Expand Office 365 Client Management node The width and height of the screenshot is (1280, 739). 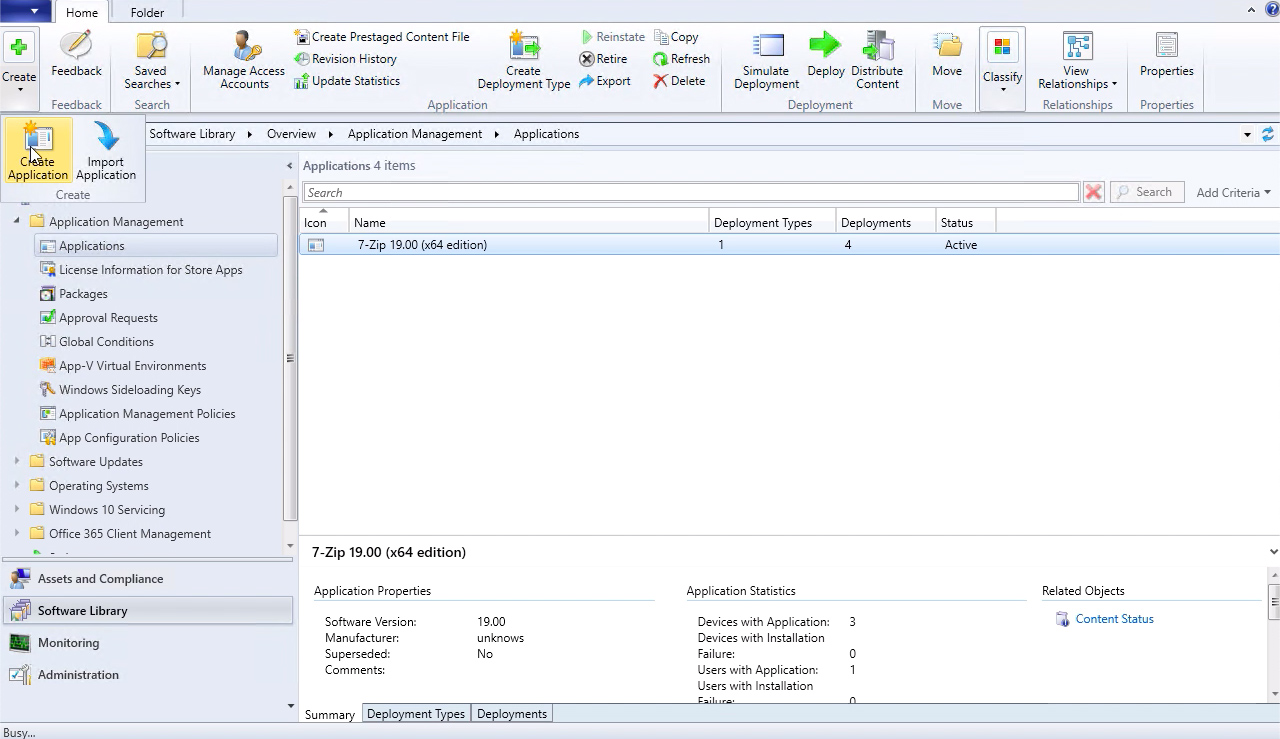pos(17,533)
